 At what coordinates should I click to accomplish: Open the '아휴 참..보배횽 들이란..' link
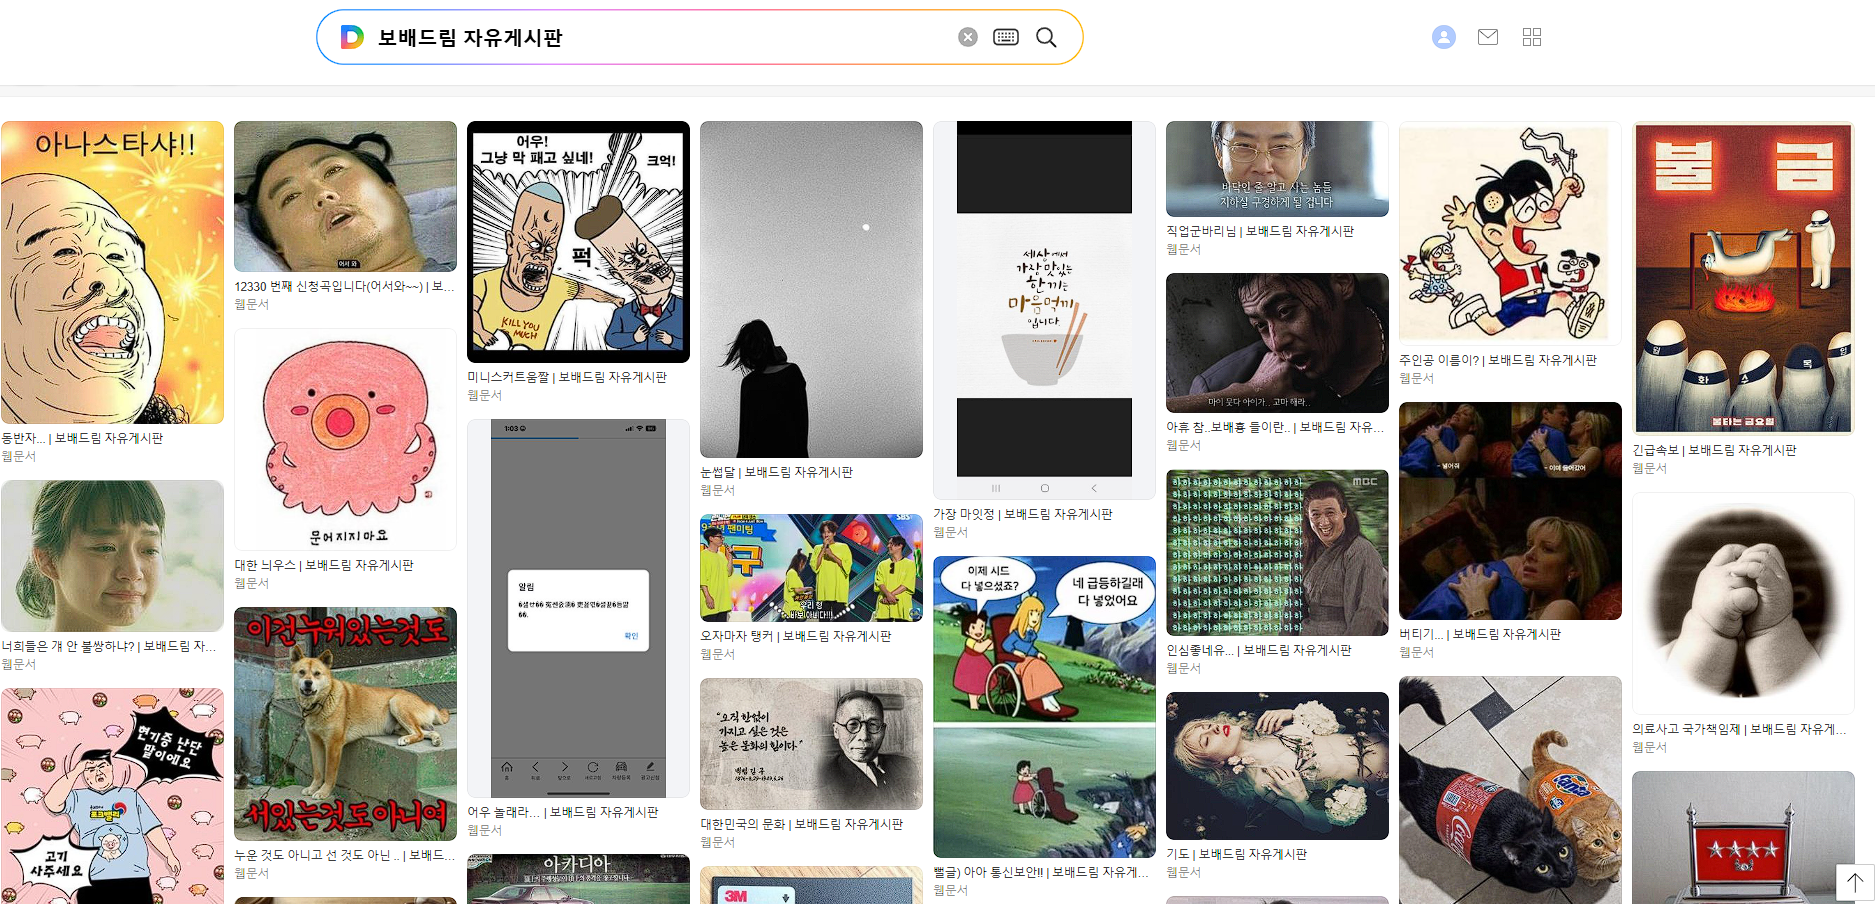coord(1275,427)
